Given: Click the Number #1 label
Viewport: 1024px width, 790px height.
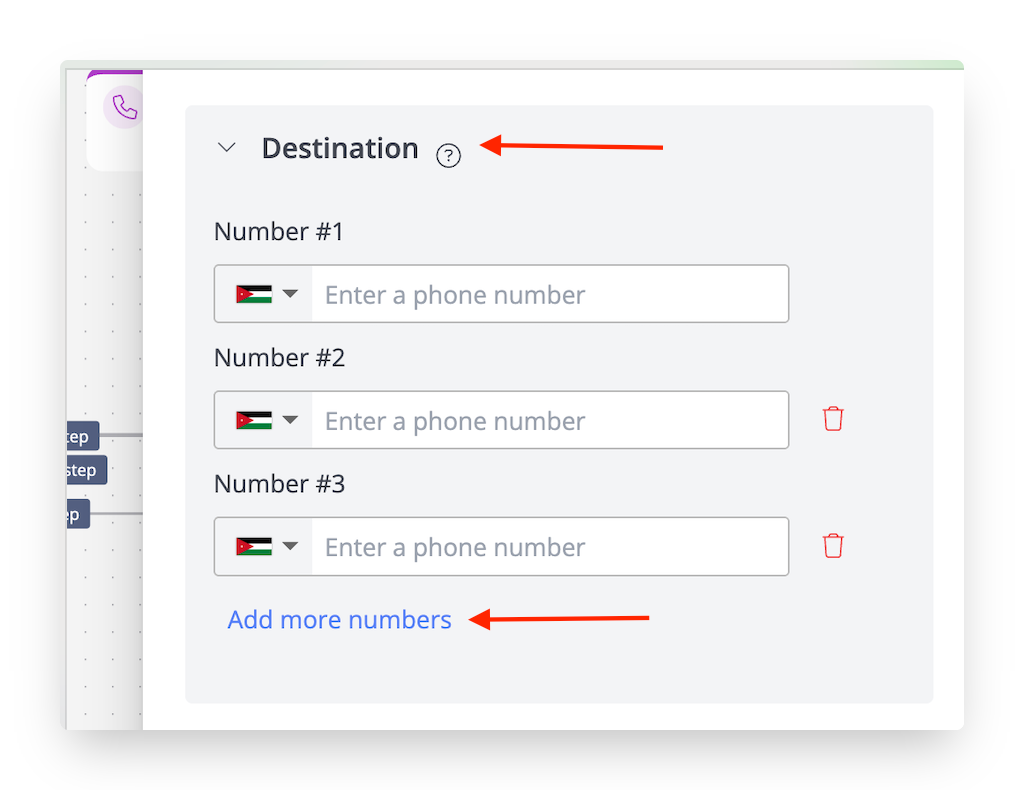Looking at the screenshot, I should pos(278,232).
